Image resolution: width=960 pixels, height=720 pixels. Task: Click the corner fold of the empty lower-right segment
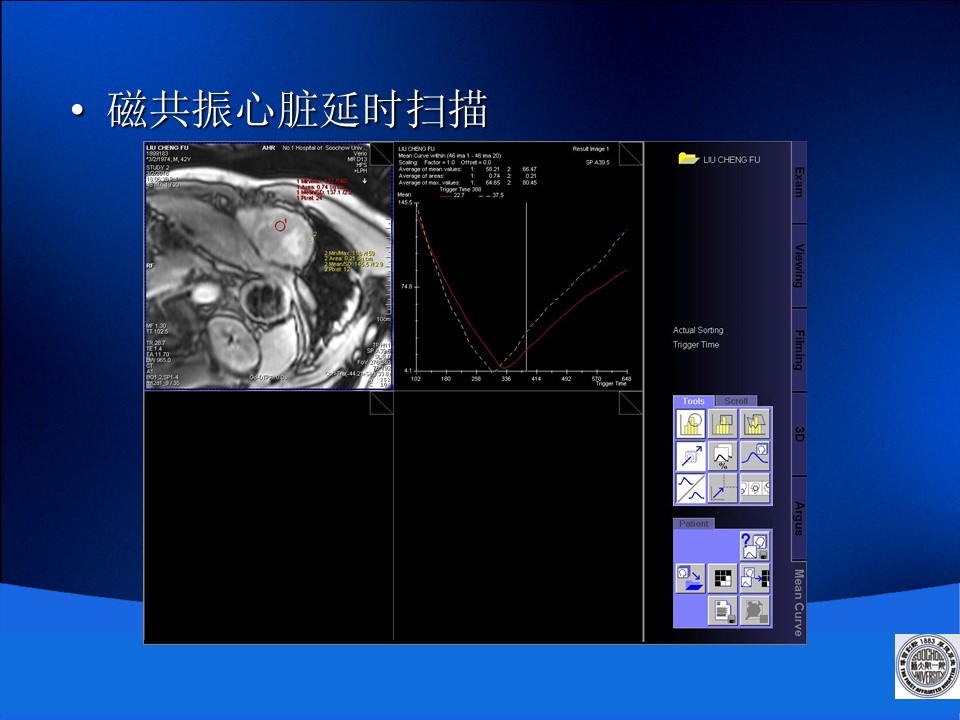tap(631, 404)
